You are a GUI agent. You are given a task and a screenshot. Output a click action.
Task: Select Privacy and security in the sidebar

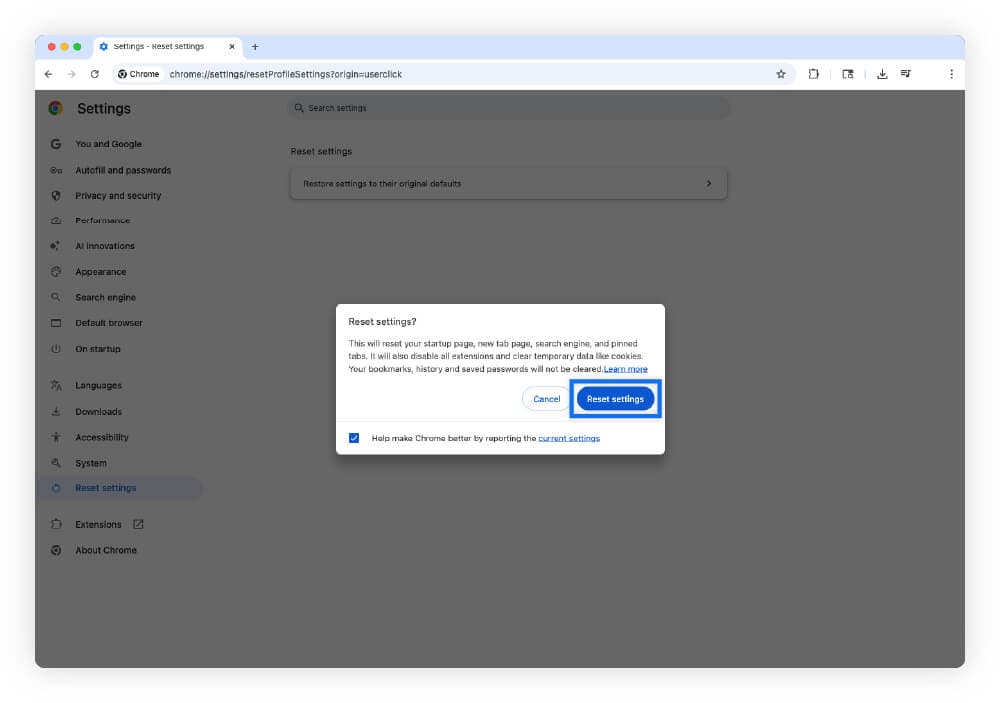point(118,195)
